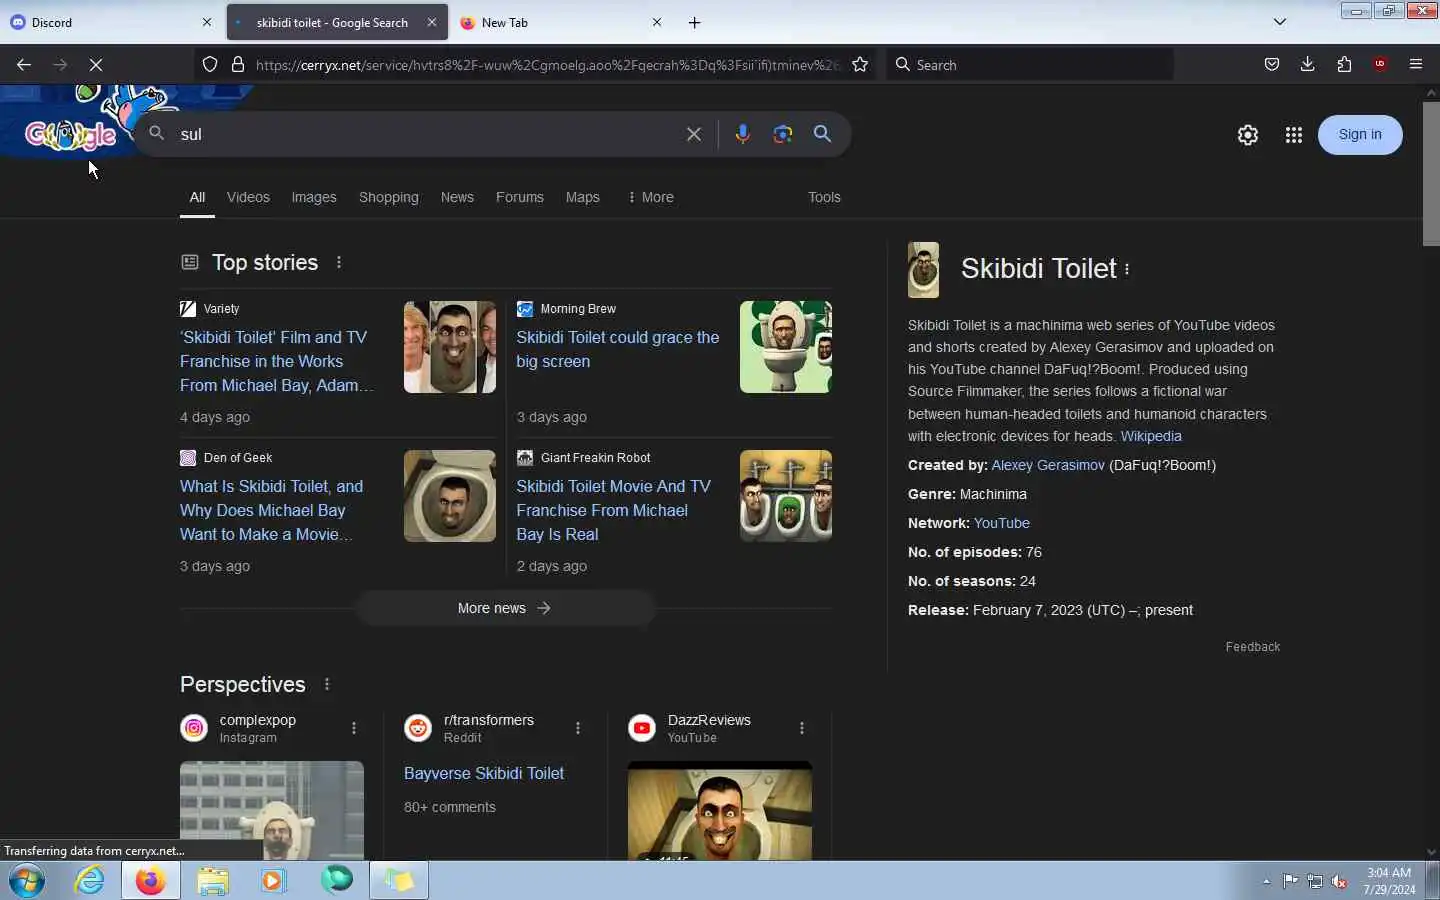This screenshot has width=1440, height=900.
Task: Open the YouTube network link
Action: (x=1002, y=523)
